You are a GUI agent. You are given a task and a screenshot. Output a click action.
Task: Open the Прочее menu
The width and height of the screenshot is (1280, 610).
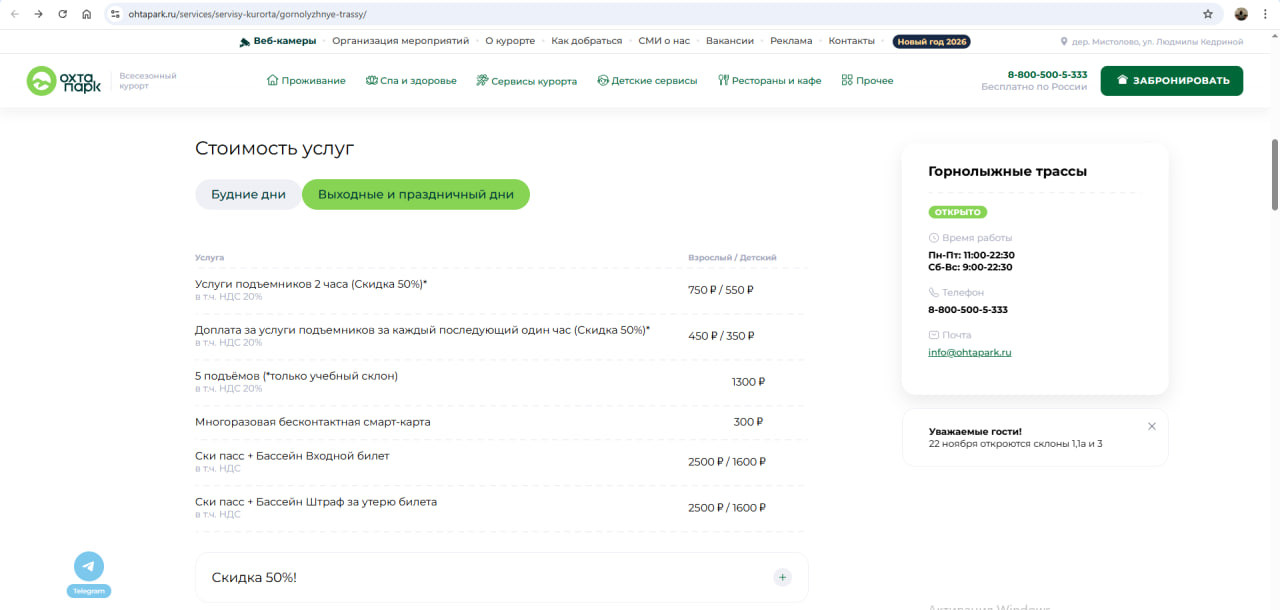pyautogui.click(x=867, y=81)
